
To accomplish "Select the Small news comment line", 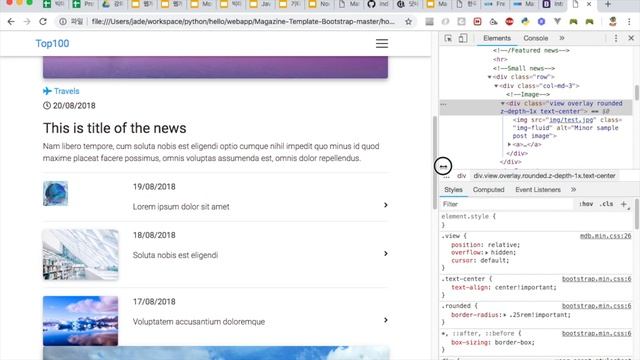I will (524, 69).
